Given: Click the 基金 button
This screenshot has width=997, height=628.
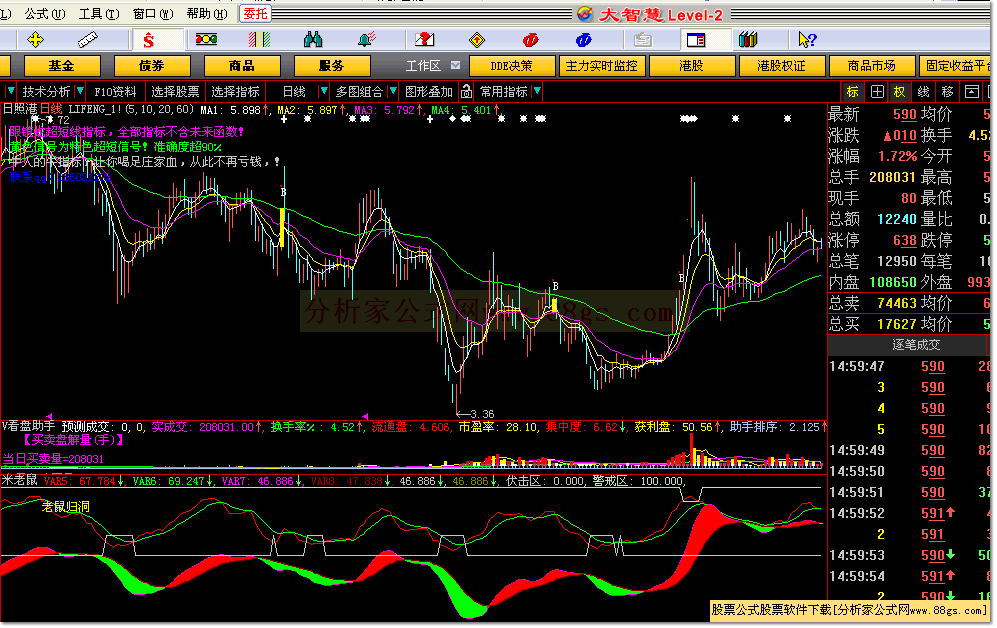Looking at the screenshot, I should [62, 65].
